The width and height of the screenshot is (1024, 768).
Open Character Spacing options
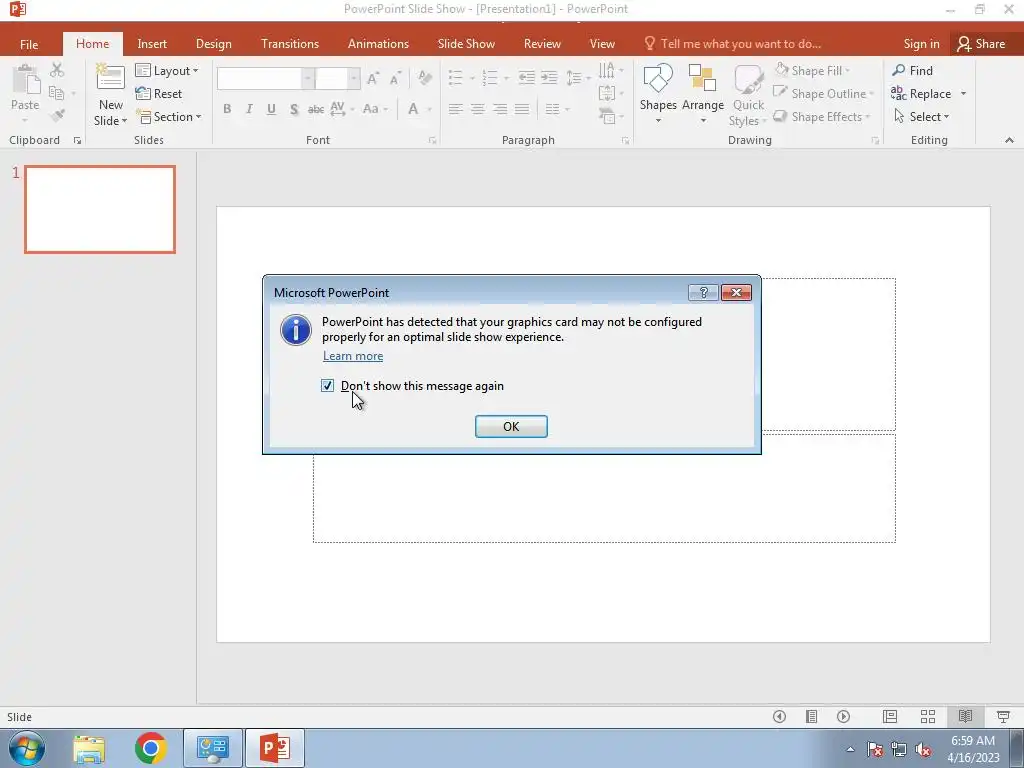coord(342,109)
